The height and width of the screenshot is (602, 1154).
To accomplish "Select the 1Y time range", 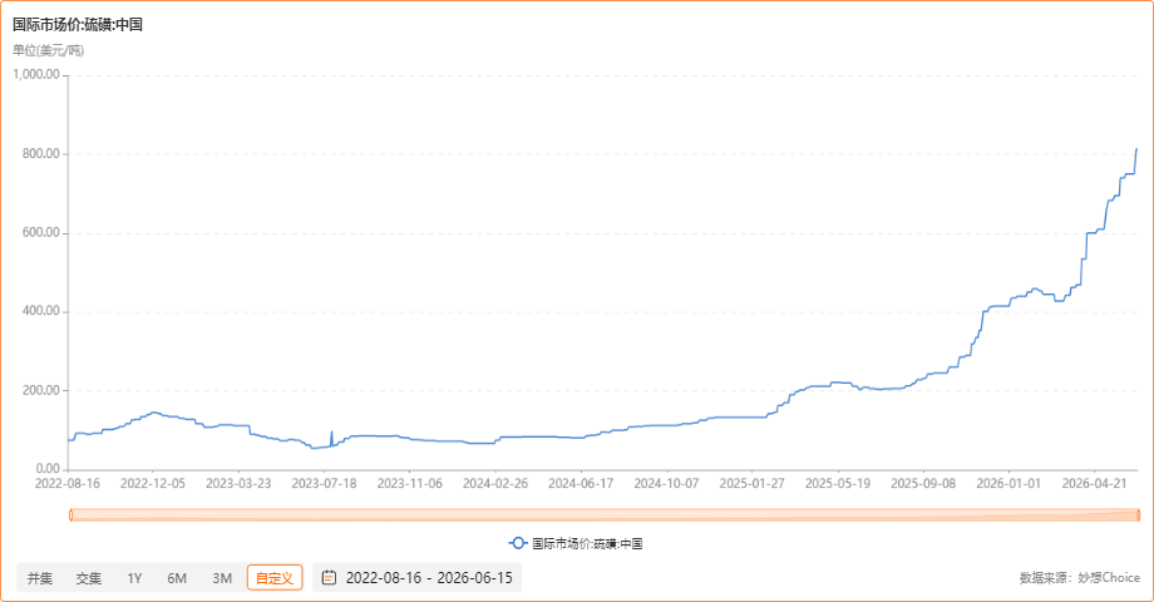I will pyautogui.click(x=134, y=578).
